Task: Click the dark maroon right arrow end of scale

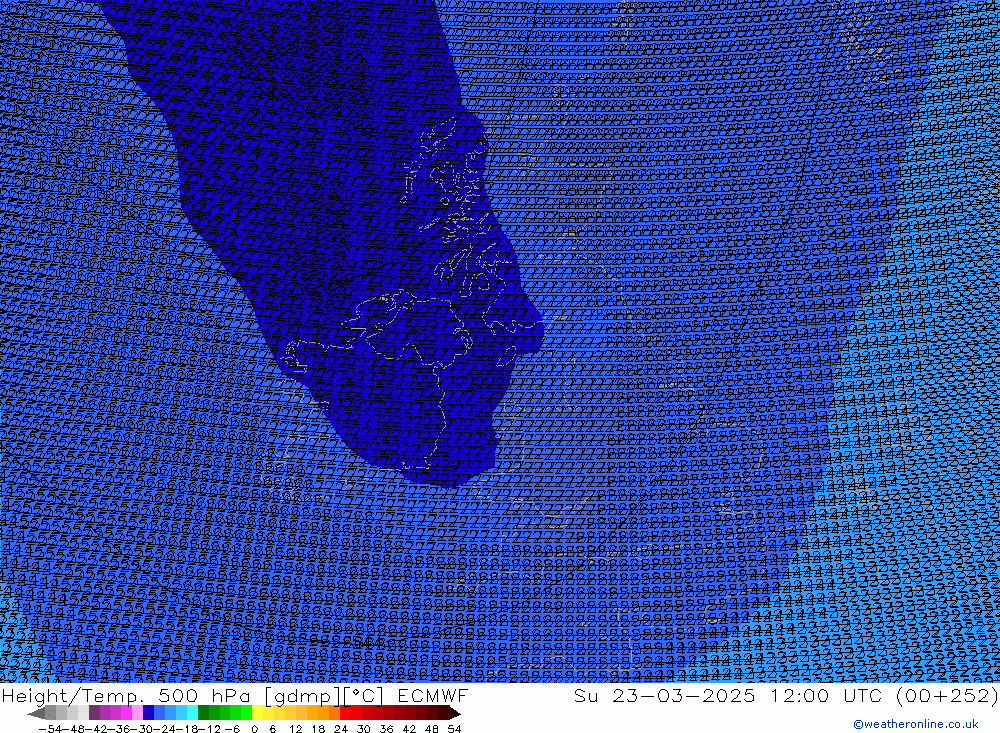Action: [455, 714]
